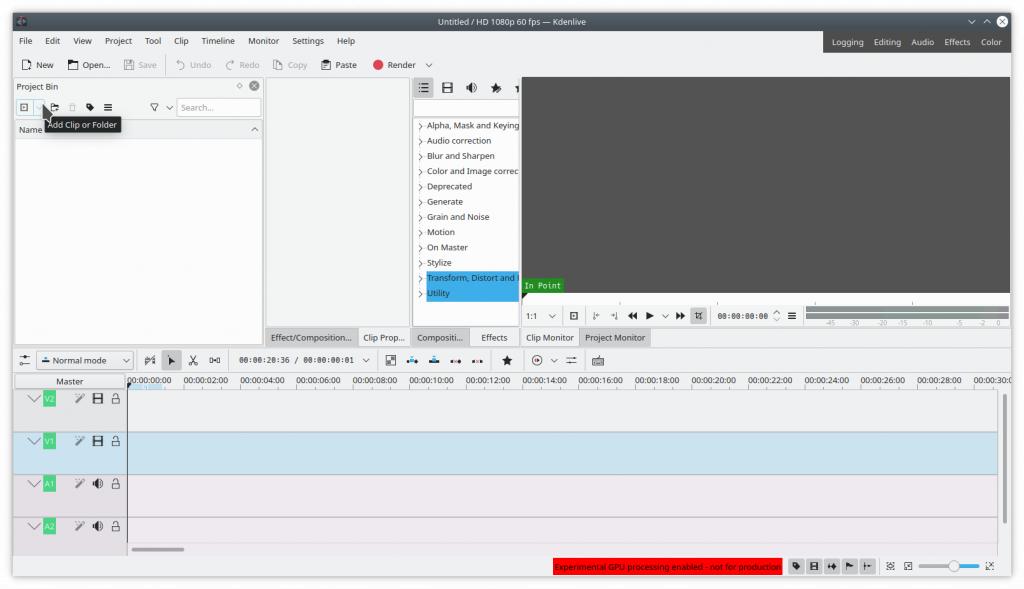
Task: Expand the Blur and Sharpen category
Action: 421,156
